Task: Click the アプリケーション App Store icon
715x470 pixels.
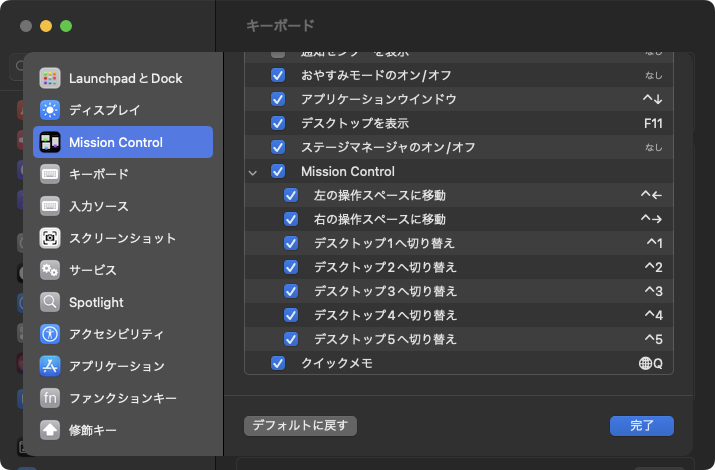Action: [x=51, y=366]
